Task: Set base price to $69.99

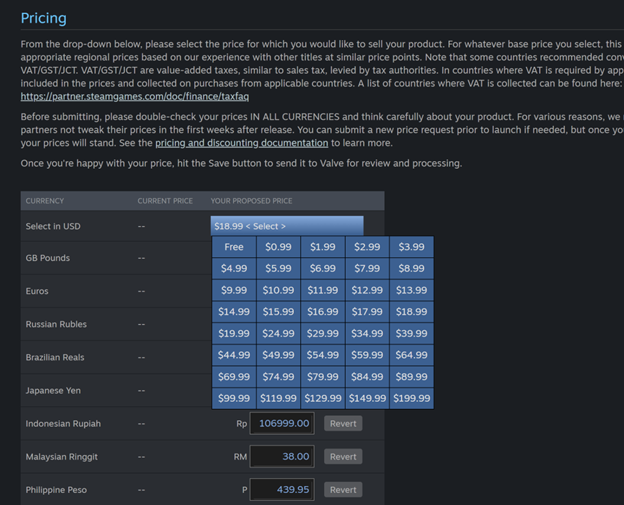Action: click(234, 376)
